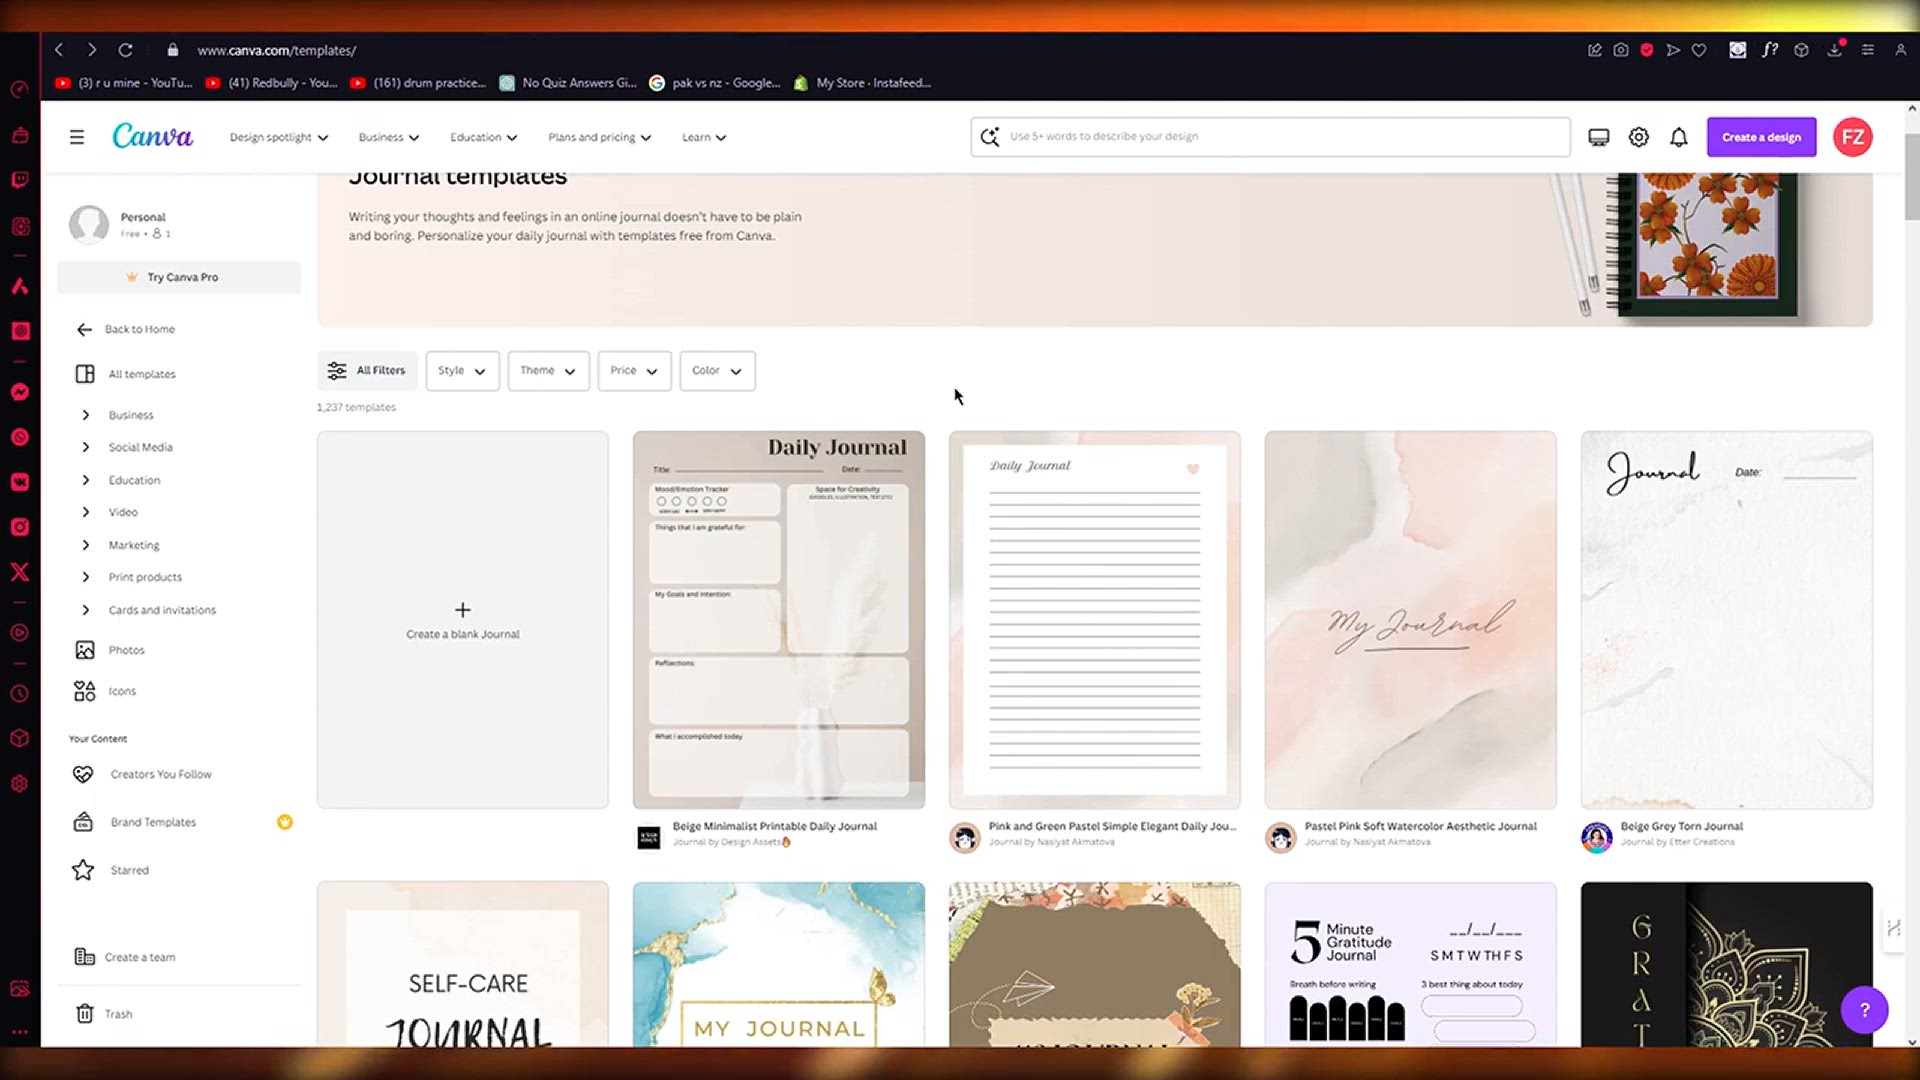Open the purple help question button

(x=1864, y=1010)
